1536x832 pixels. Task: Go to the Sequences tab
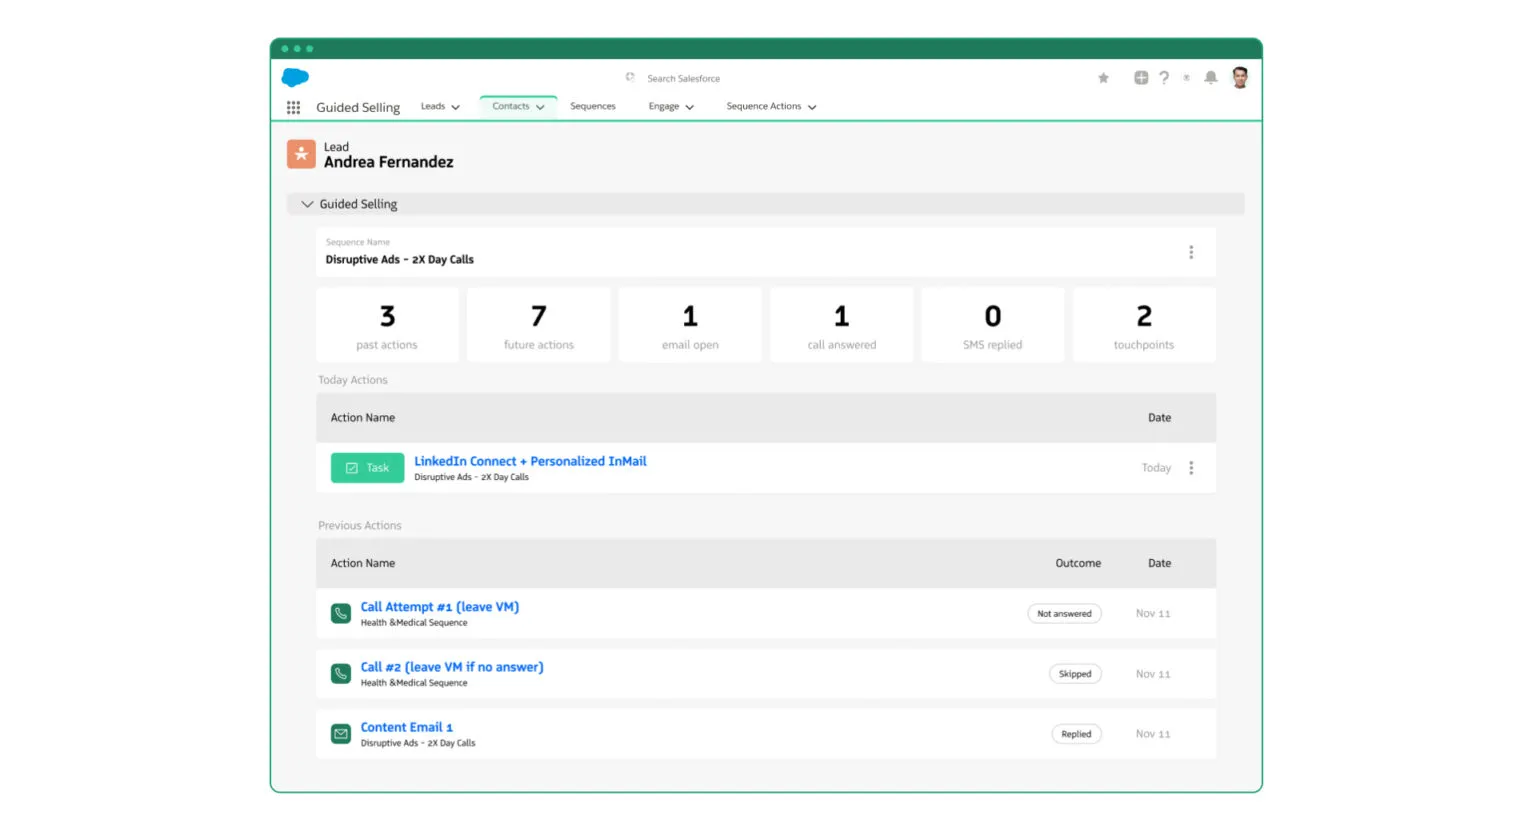[592, 106]
